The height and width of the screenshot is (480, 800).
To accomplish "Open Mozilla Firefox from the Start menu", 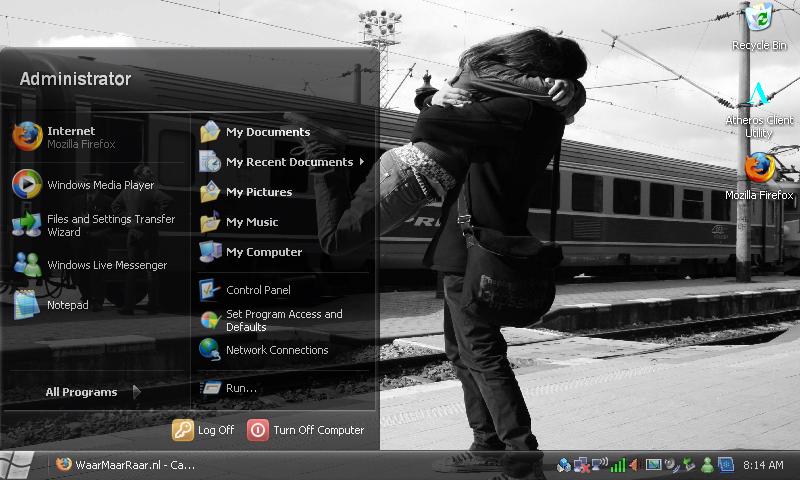I will (70, 137).
